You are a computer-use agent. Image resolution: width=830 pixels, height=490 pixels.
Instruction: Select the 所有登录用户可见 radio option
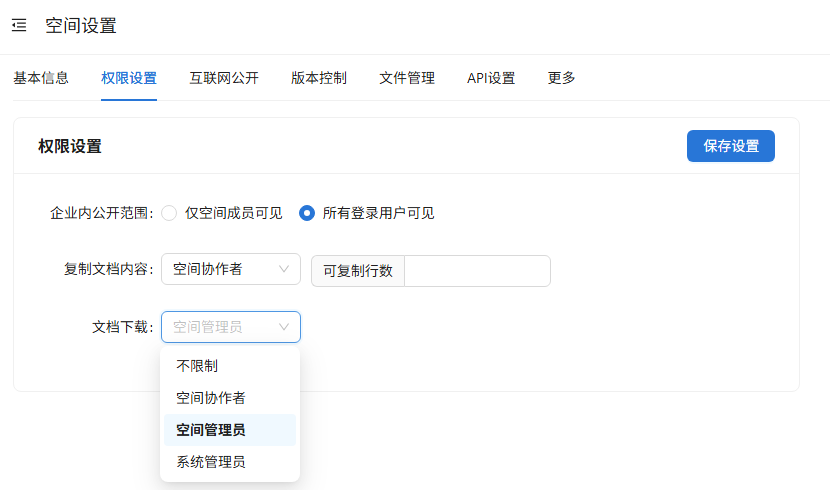coord(306,213)
